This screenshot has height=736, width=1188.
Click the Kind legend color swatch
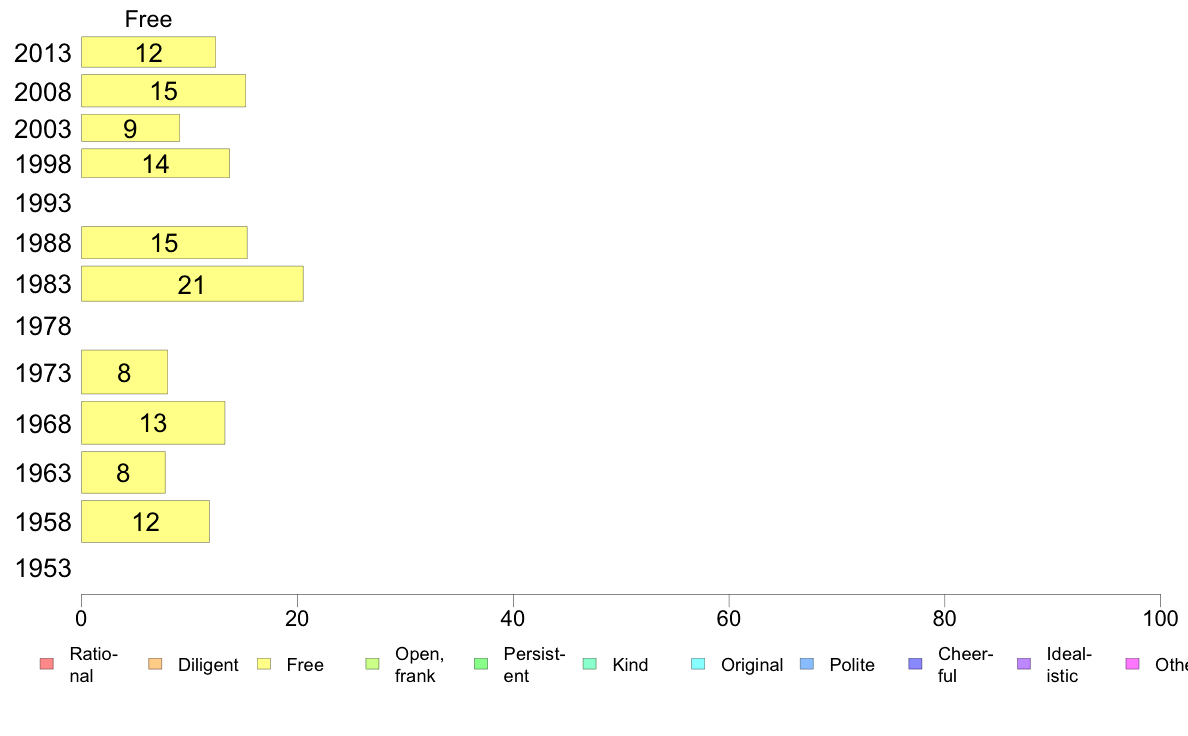(589, 664)
